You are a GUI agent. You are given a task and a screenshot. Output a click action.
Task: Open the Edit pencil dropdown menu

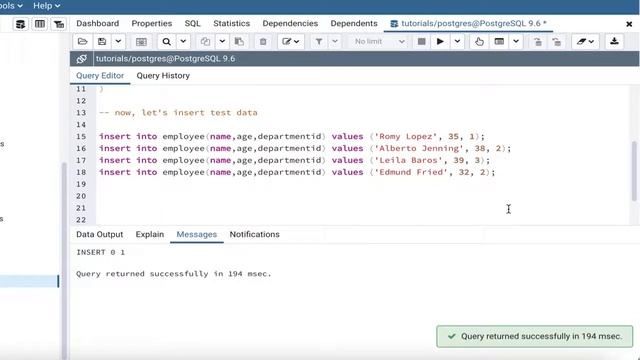click(x=291, y=41)
